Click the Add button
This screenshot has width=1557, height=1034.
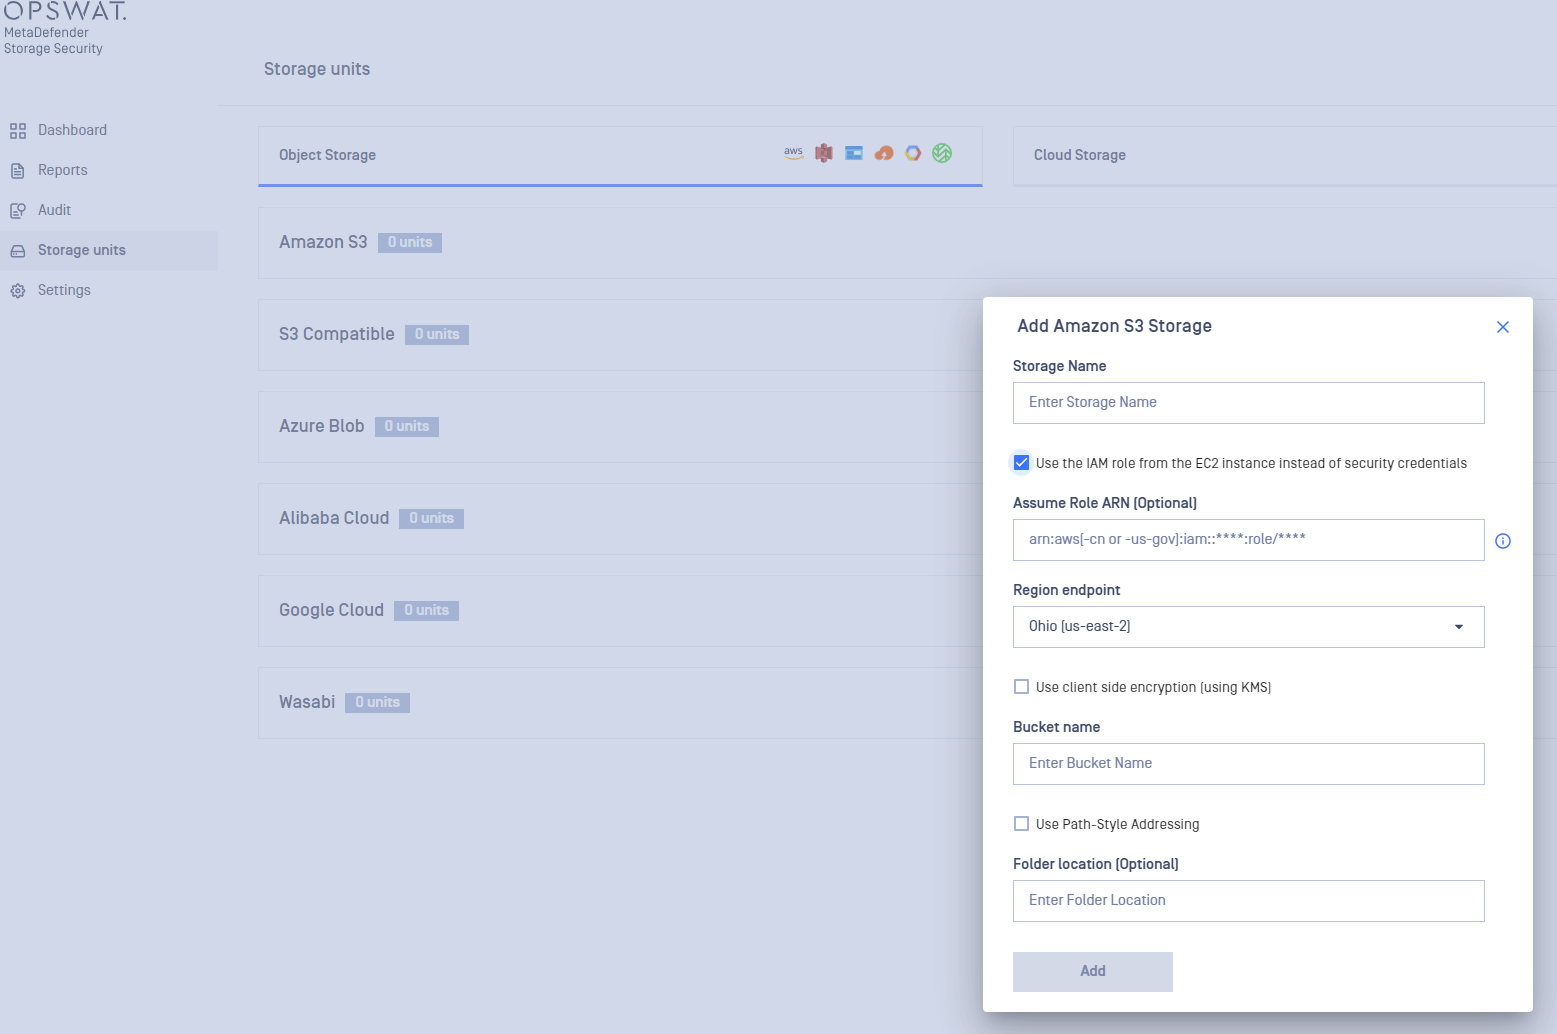pos(1093,972)
